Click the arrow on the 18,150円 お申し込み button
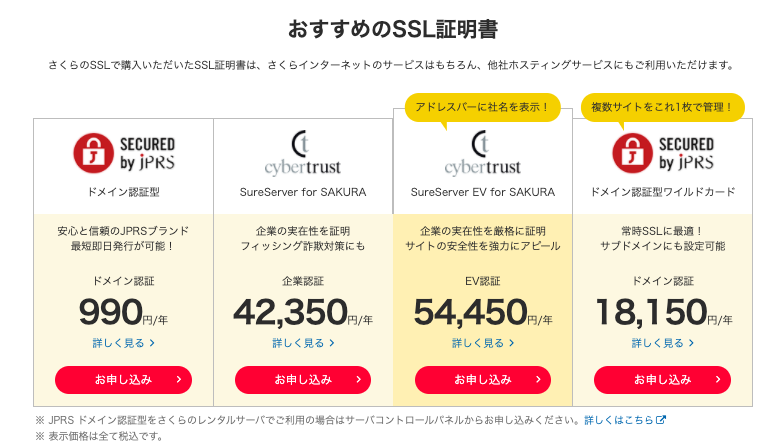Viewport: 777px width, 447px height. (717, 380)
